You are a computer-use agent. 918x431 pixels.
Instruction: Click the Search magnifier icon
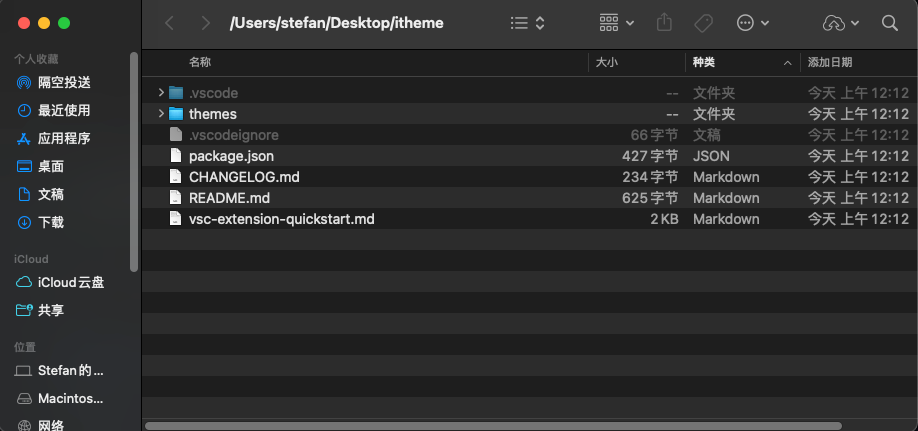(889, 23)
